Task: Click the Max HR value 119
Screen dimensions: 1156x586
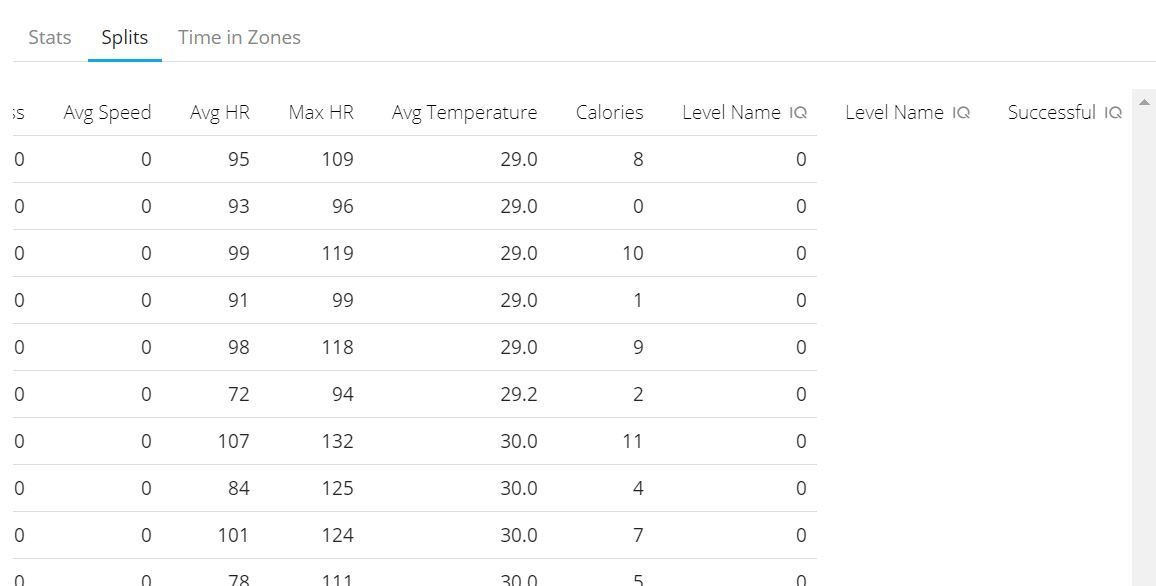Action: click(337, 253)
